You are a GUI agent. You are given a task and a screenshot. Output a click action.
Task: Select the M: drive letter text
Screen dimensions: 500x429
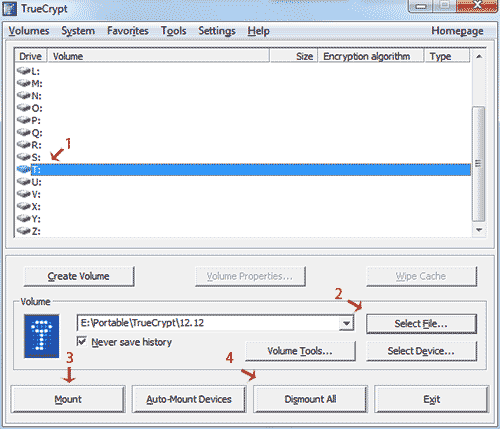pos(37,84)
